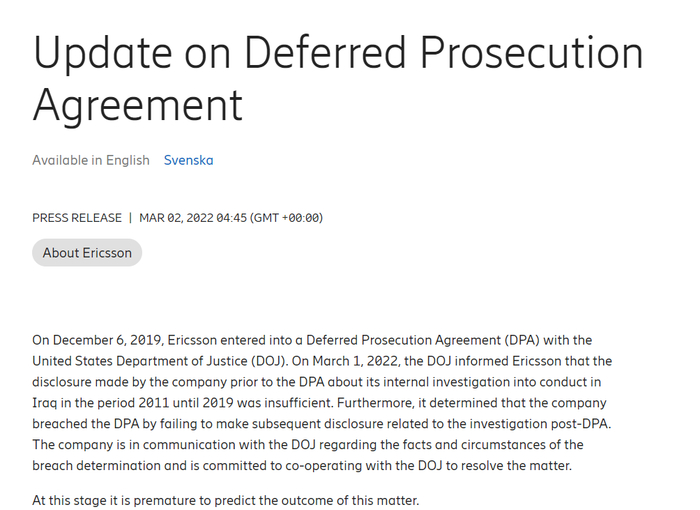
Task: Open the About Ericsson tag
Action: (x=87, y=253)
